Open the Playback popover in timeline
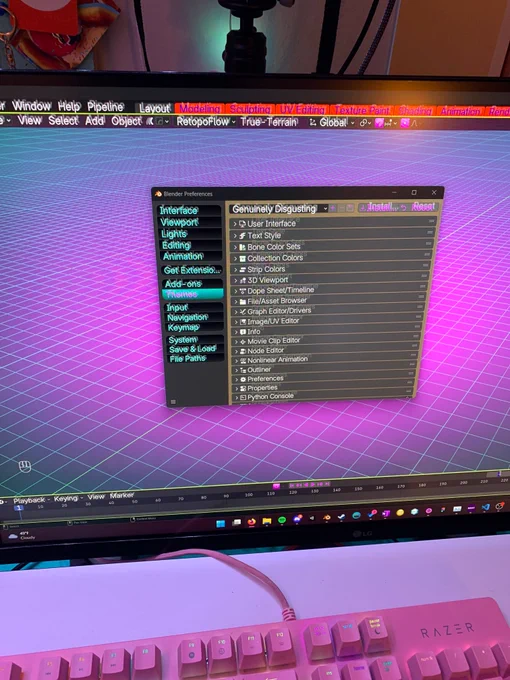The image size is (510, 680). tap(30, 500)
